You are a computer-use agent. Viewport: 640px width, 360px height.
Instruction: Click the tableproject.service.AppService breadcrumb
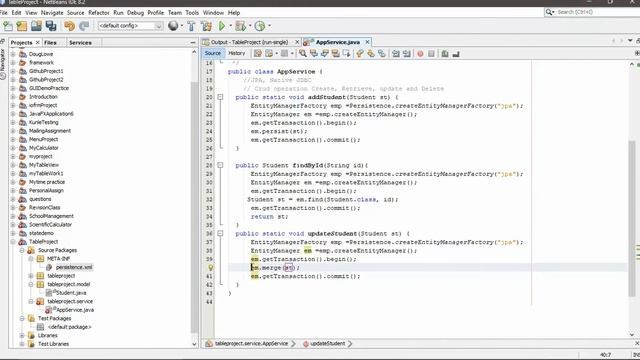(x=251, y=344)
